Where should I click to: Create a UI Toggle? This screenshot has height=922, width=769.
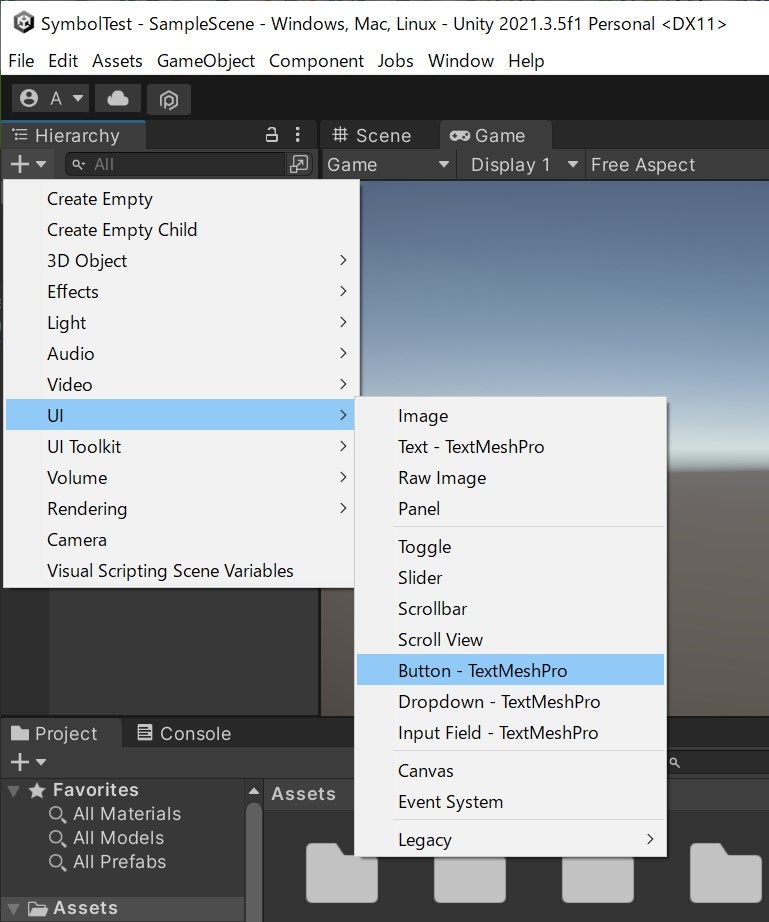(510, 546)
